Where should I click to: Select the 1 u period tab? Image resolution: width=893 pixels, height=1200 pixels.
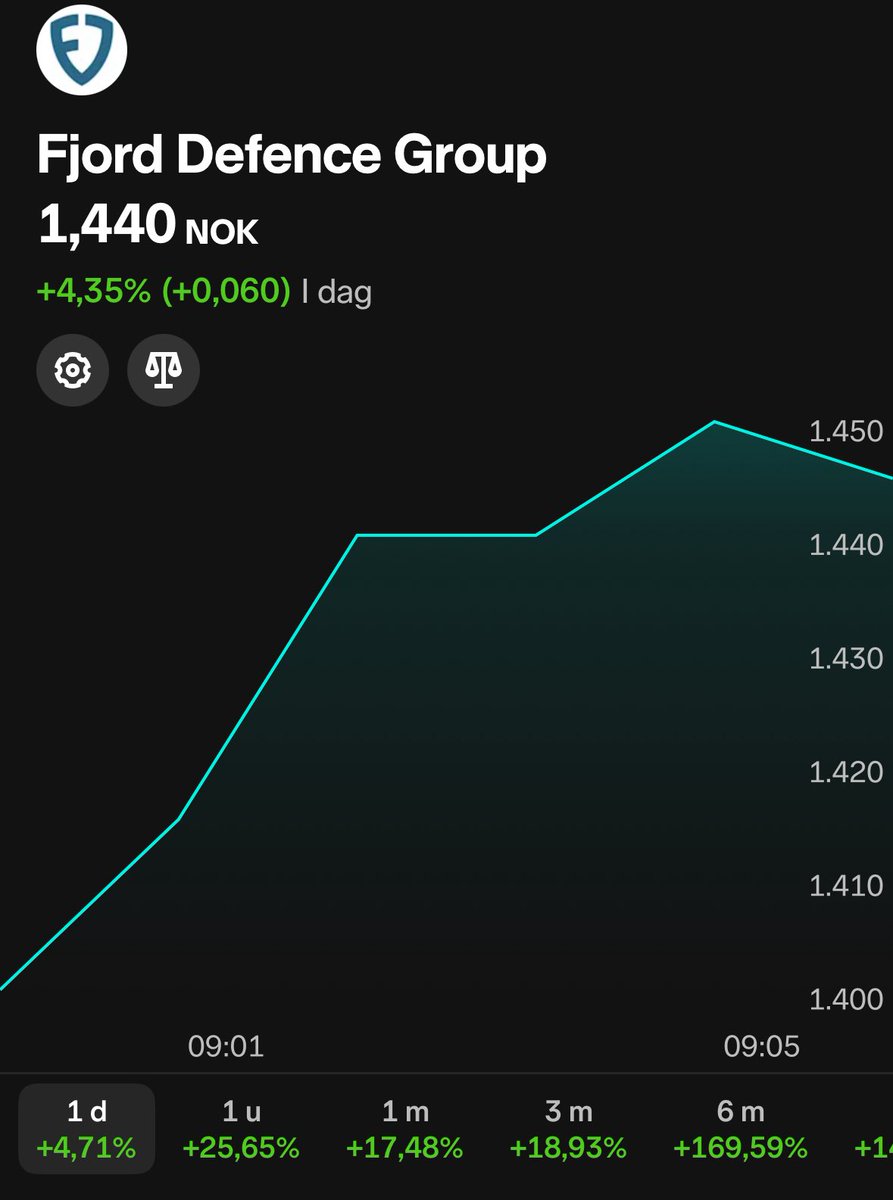(241, 1129)
